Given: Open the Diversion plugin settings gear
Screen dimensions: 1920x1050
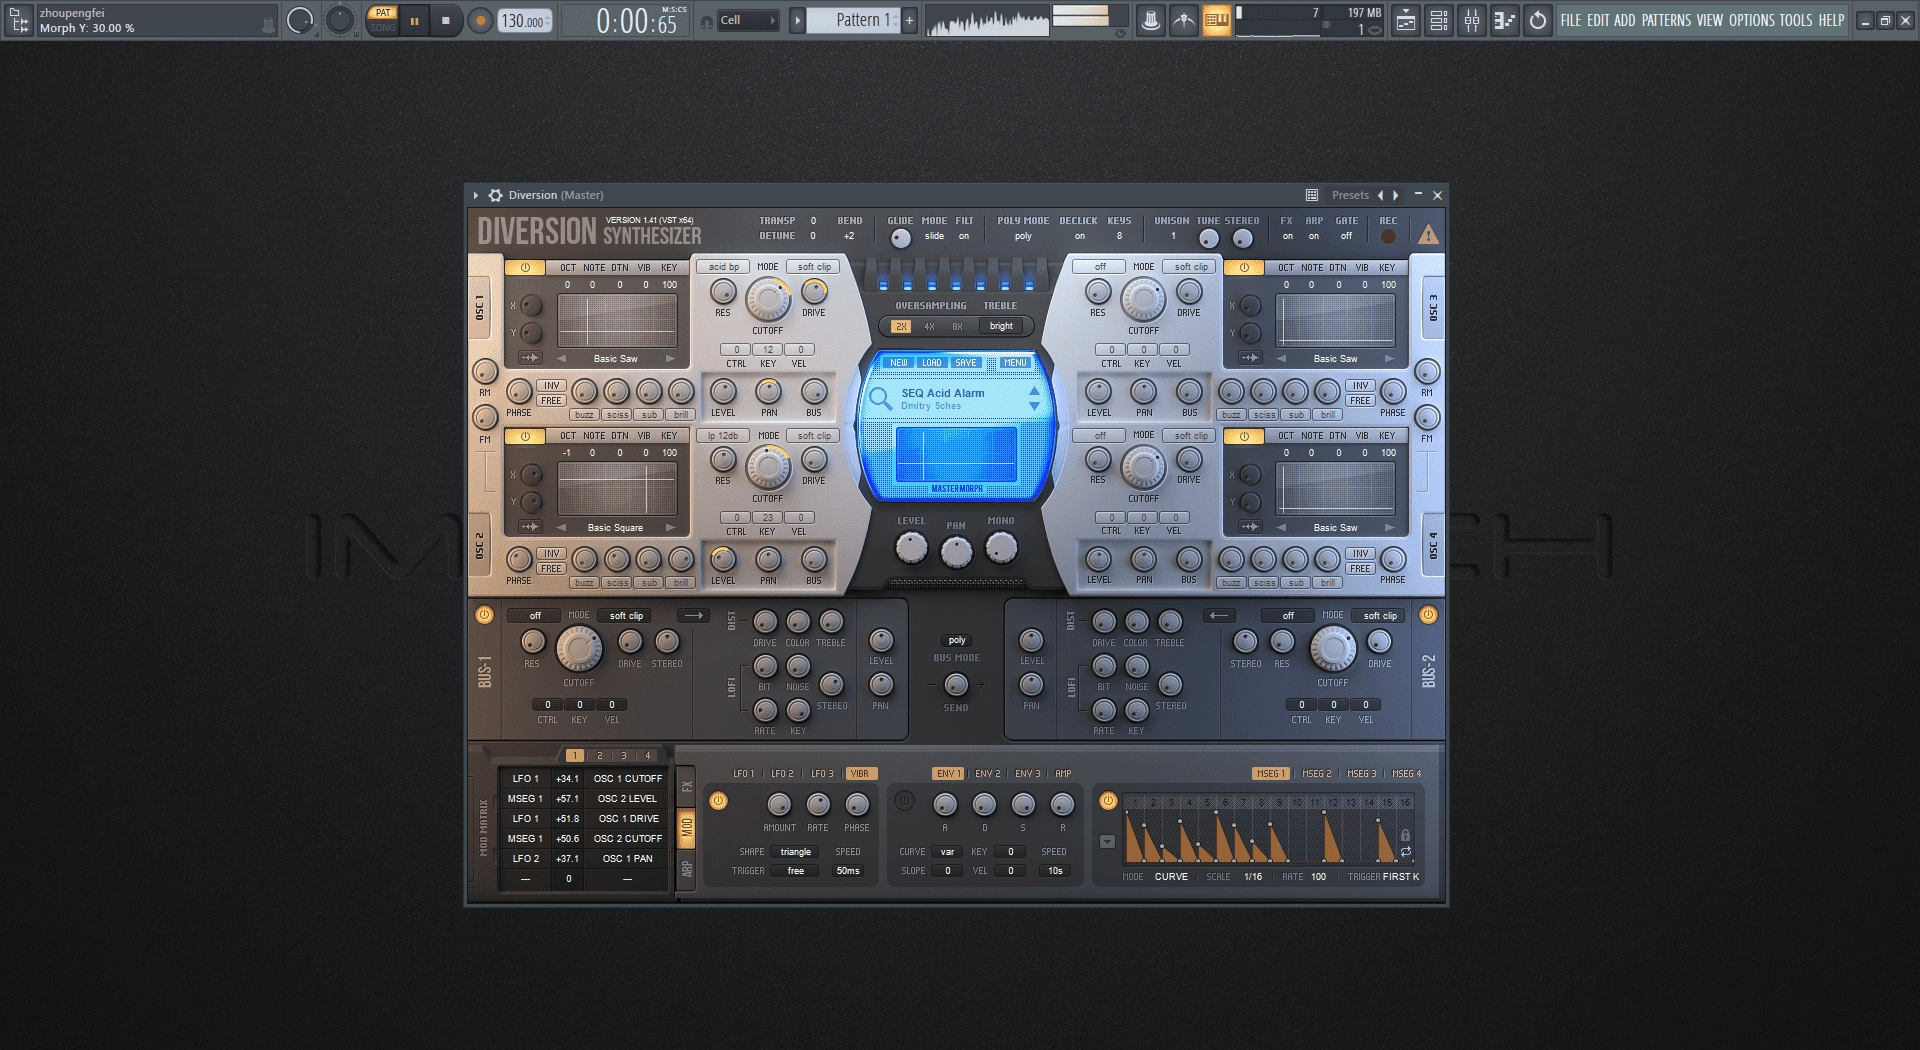Looking at the screenshot, I should [495, 195].
